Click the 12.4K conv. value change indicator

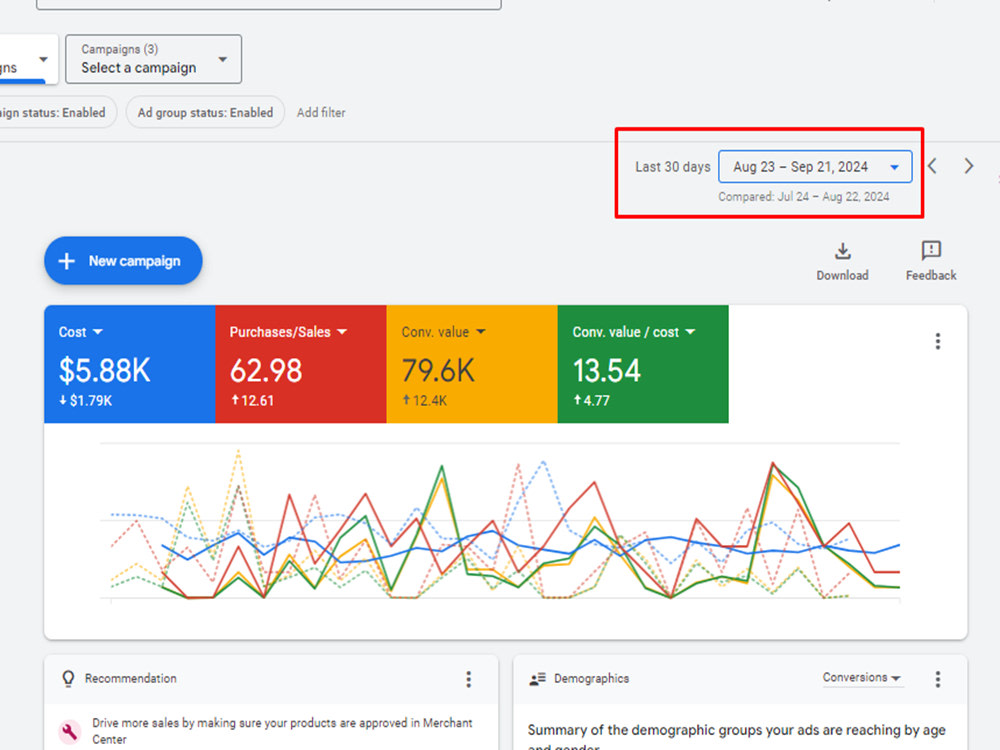(x=424, y=401)
